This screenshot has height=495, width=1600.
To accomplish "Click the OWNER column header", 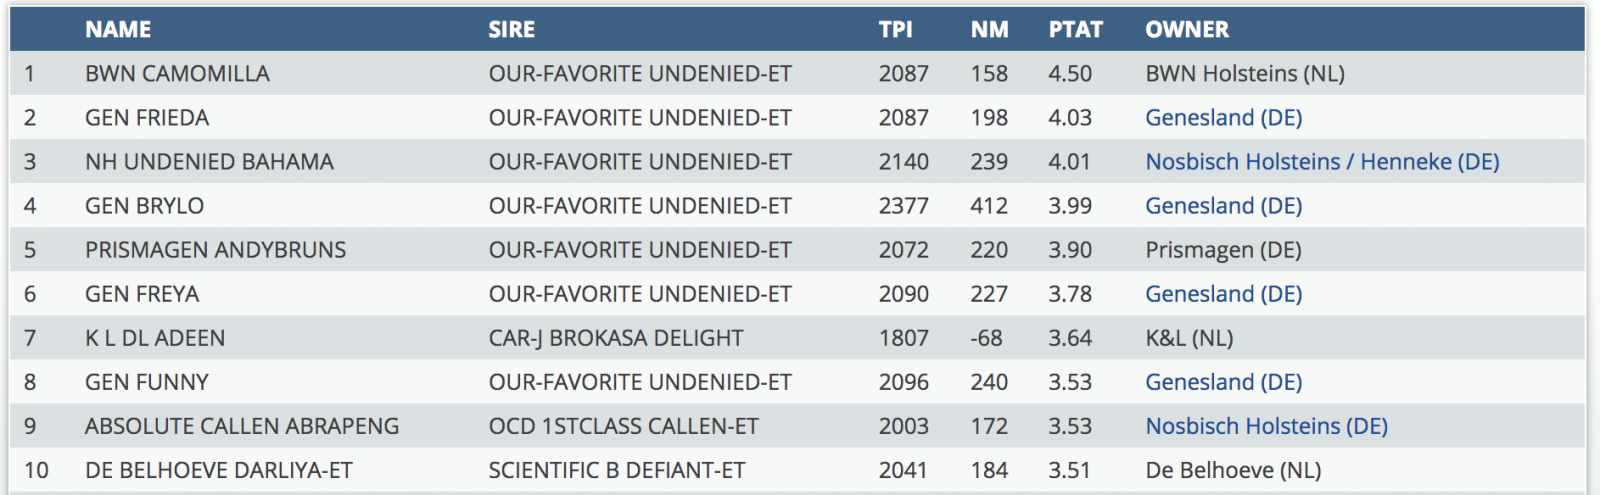I will click(x=1187, y=30).
